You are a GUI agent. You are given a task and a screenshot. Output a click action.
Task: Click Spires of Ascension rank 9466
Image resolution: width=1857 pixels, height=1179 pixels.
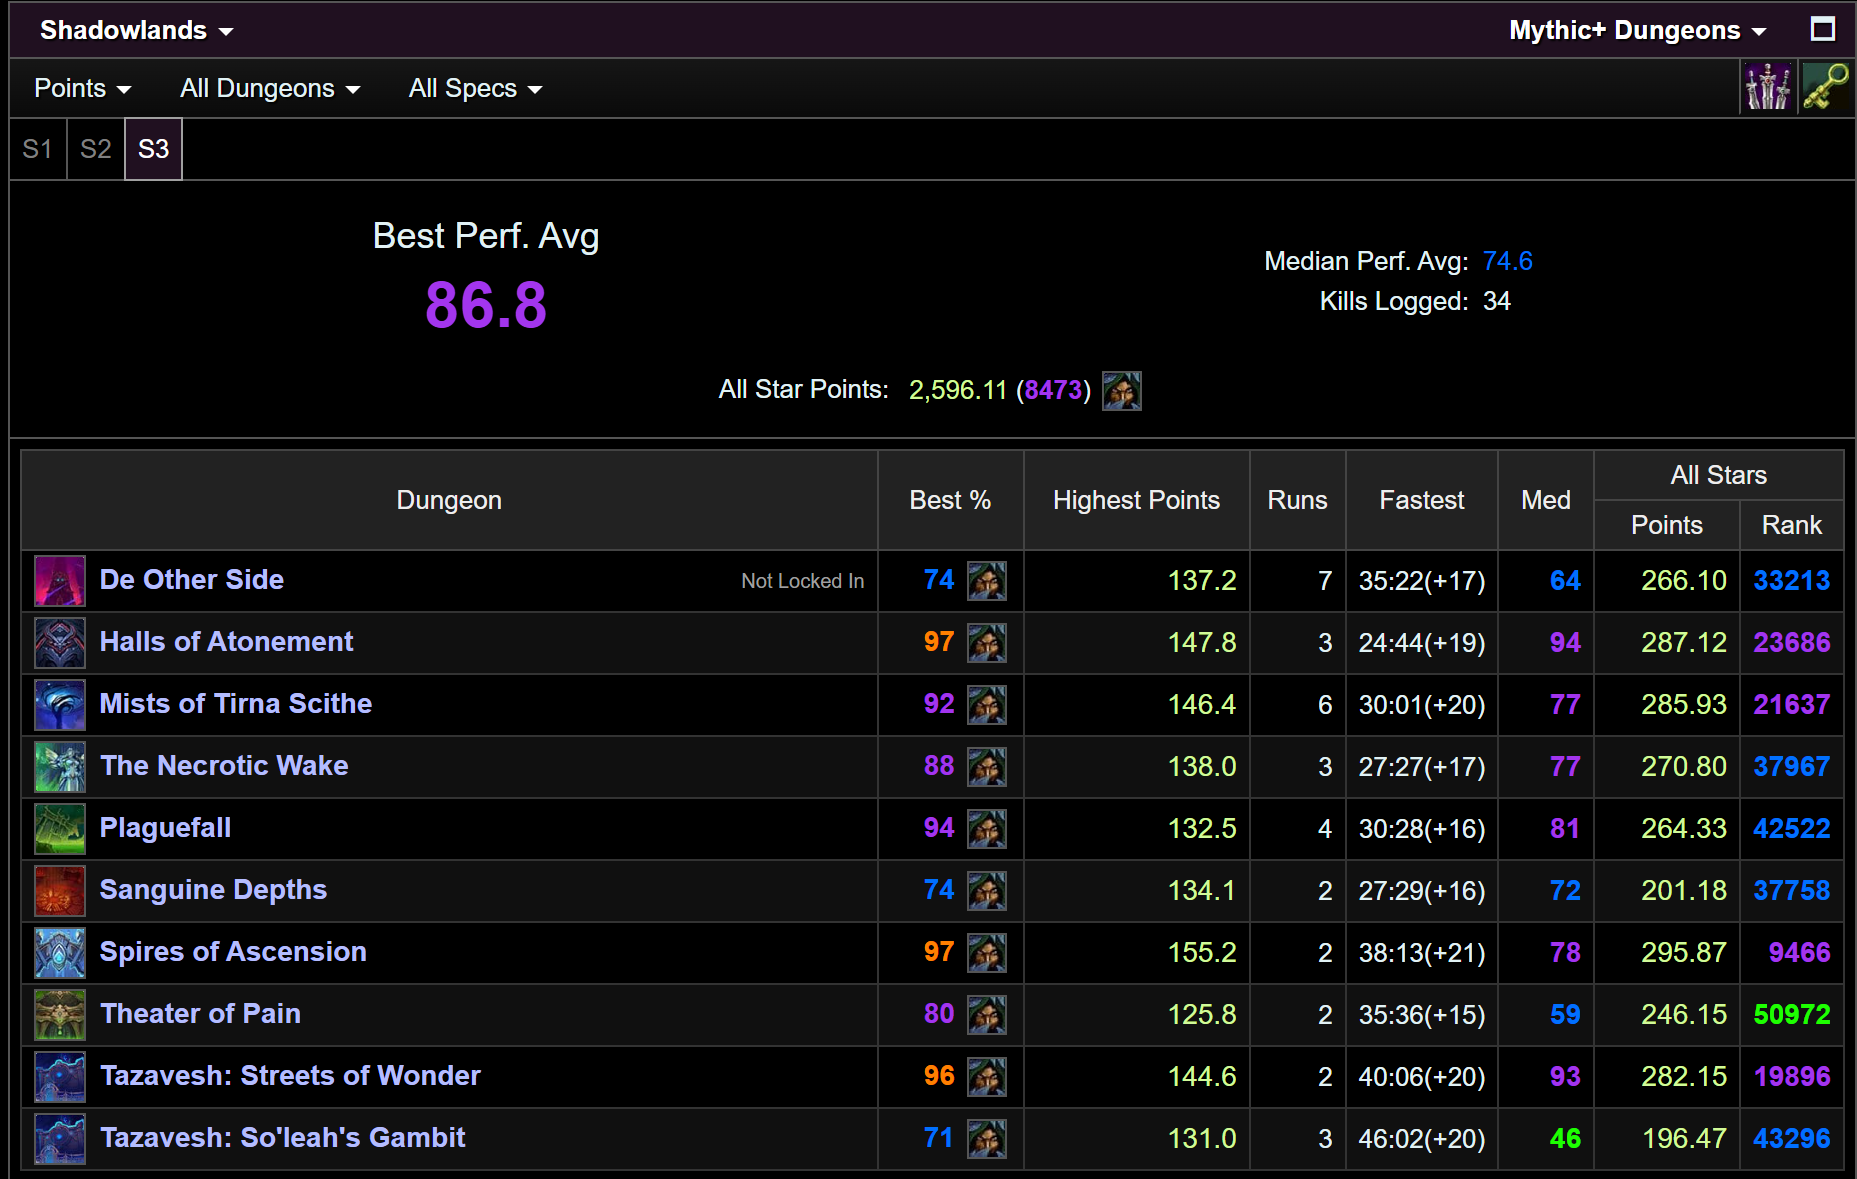(1799, 952)
